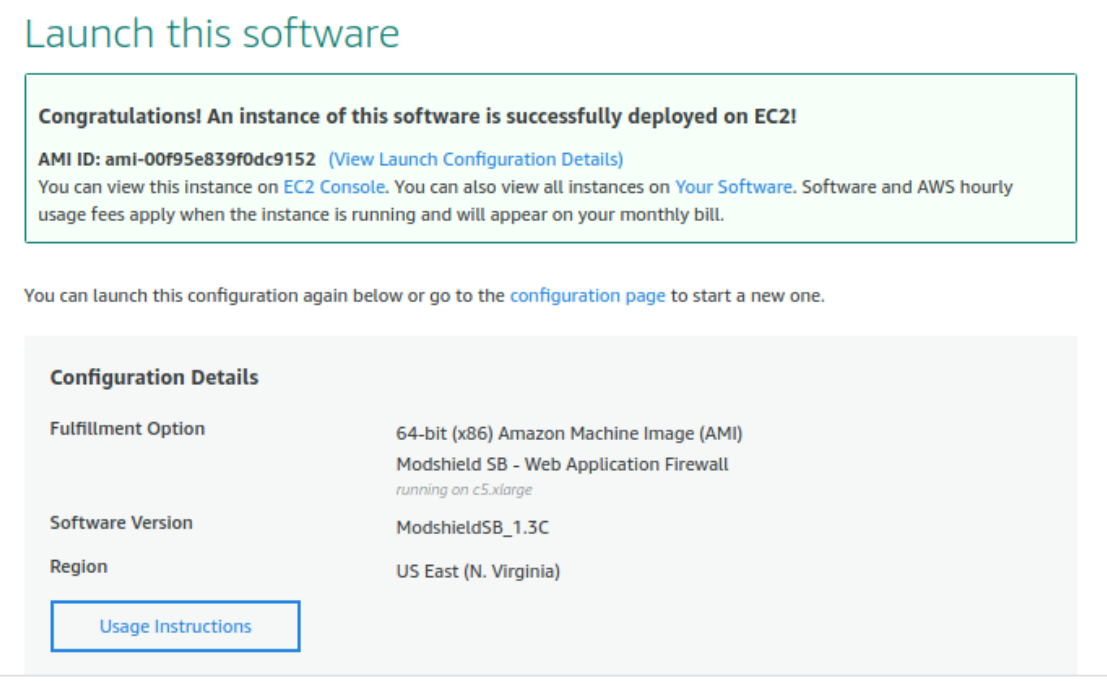Click the Launch this software heading
1107x681 pixels.
pos(212,33)
